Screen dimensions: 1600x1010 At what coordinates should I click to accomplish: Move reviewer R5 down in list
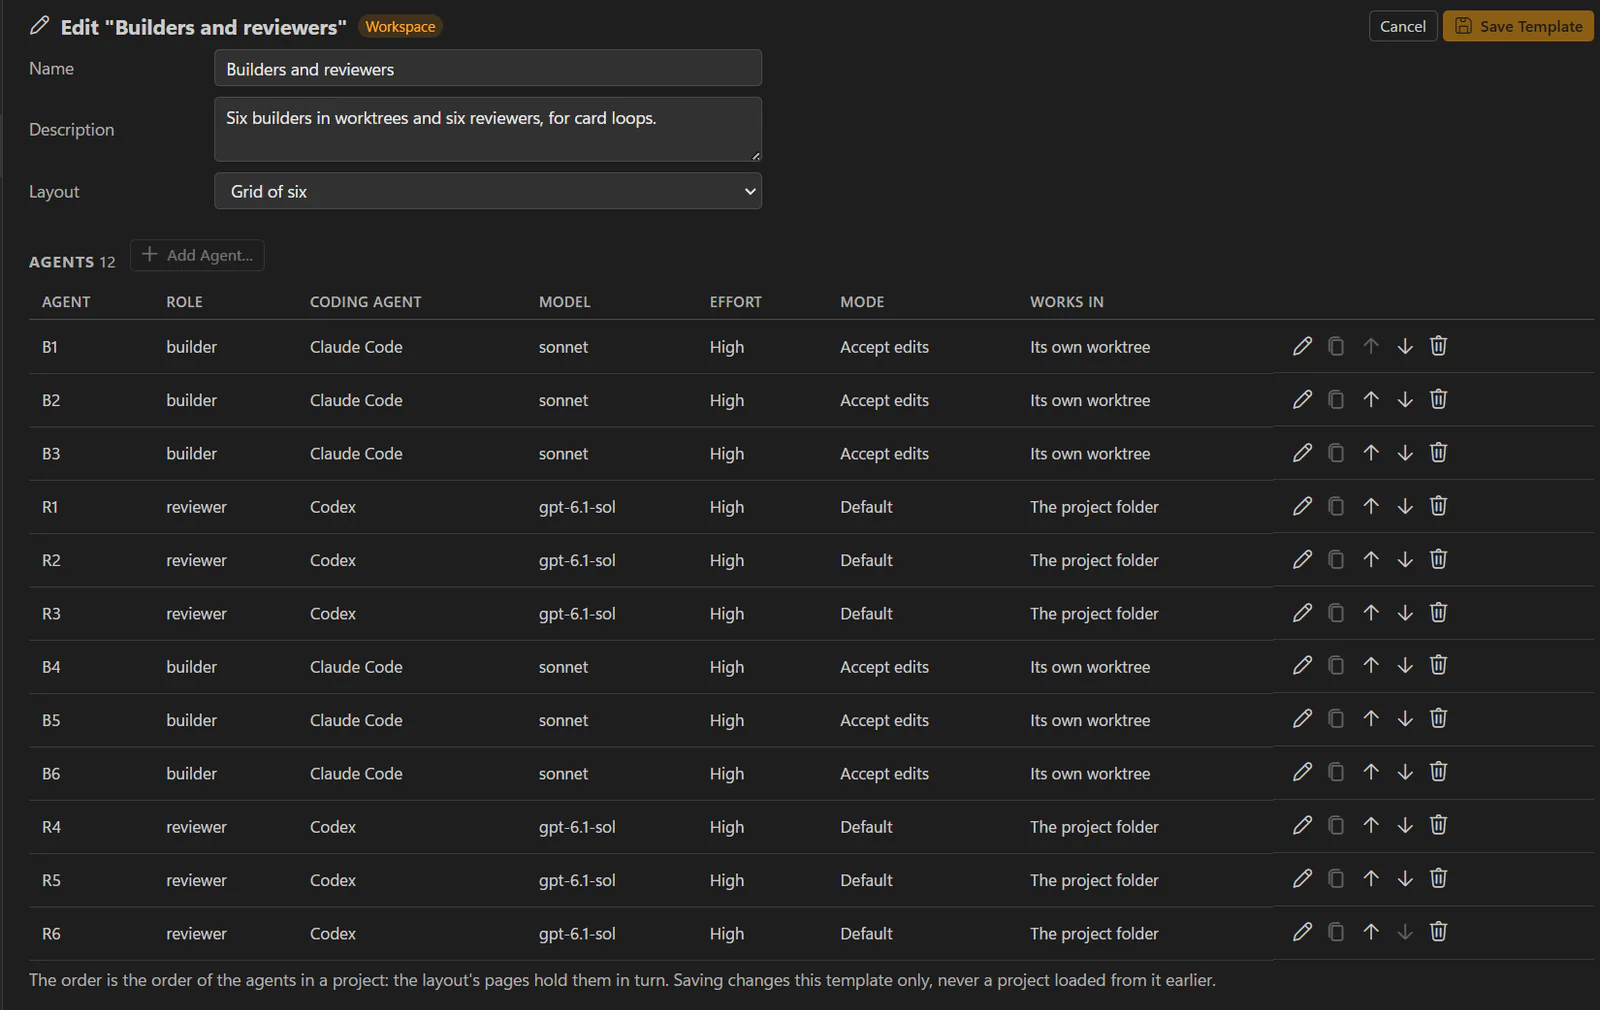click(x=1405, y=879)
